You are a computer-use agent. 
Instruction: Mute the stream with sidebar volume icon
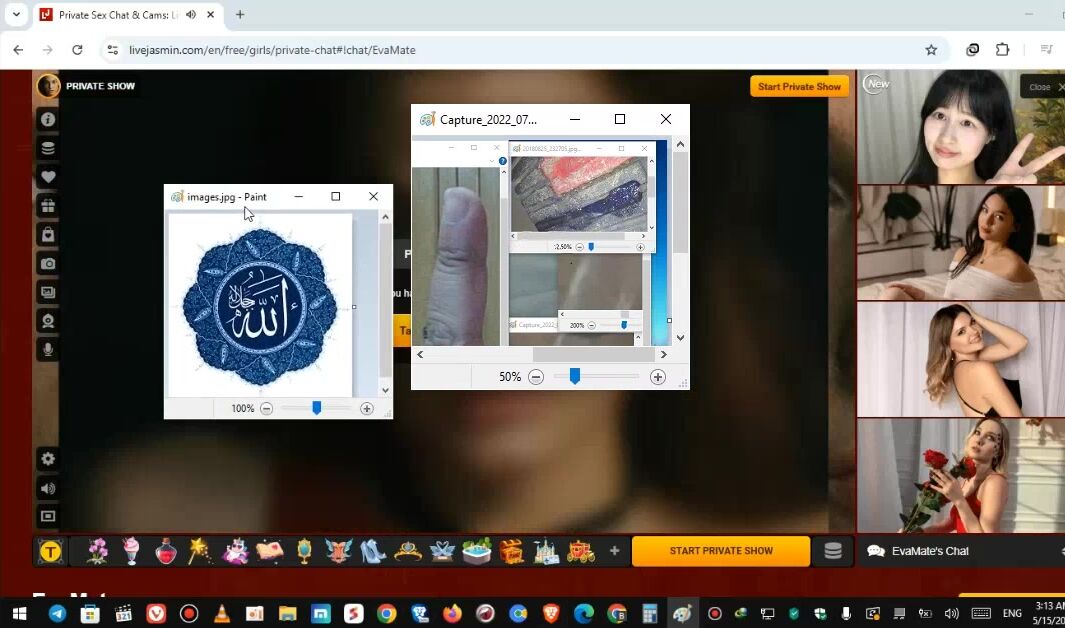47,488
